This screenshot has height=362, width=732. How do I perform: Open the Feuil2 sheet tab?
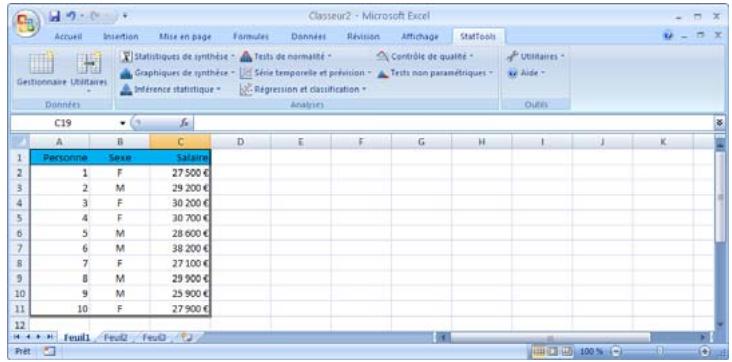tap(115, 337)
